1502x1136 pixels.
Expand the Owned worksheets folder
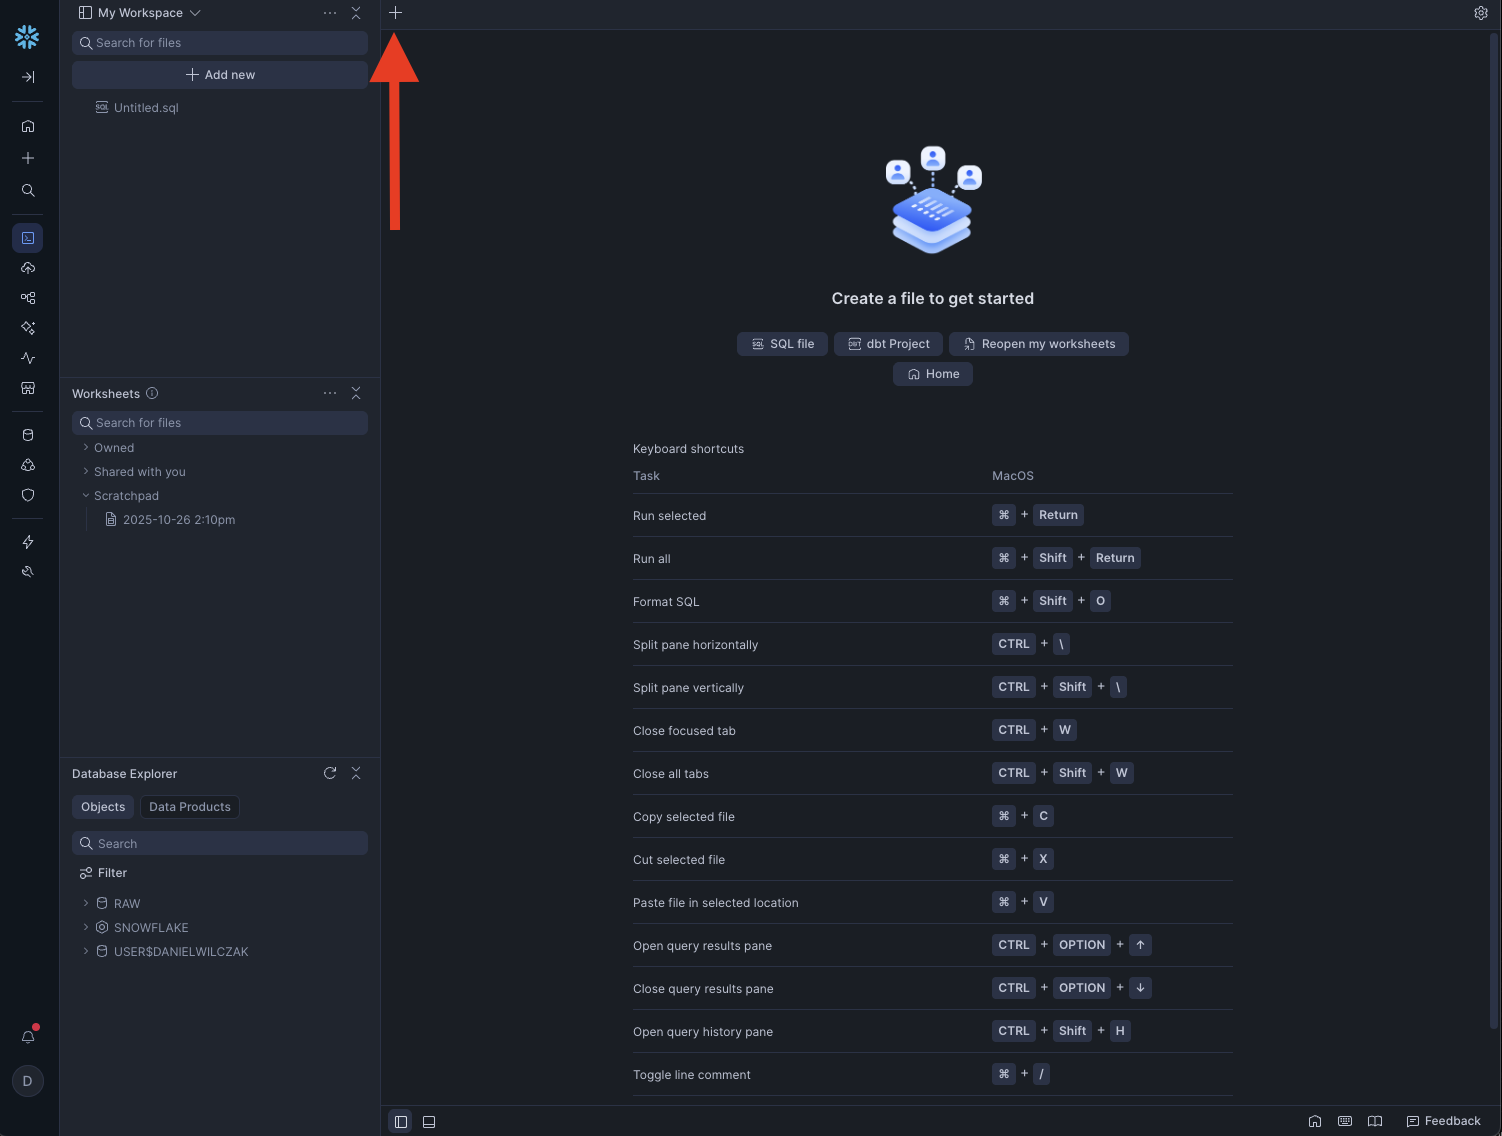86,448
